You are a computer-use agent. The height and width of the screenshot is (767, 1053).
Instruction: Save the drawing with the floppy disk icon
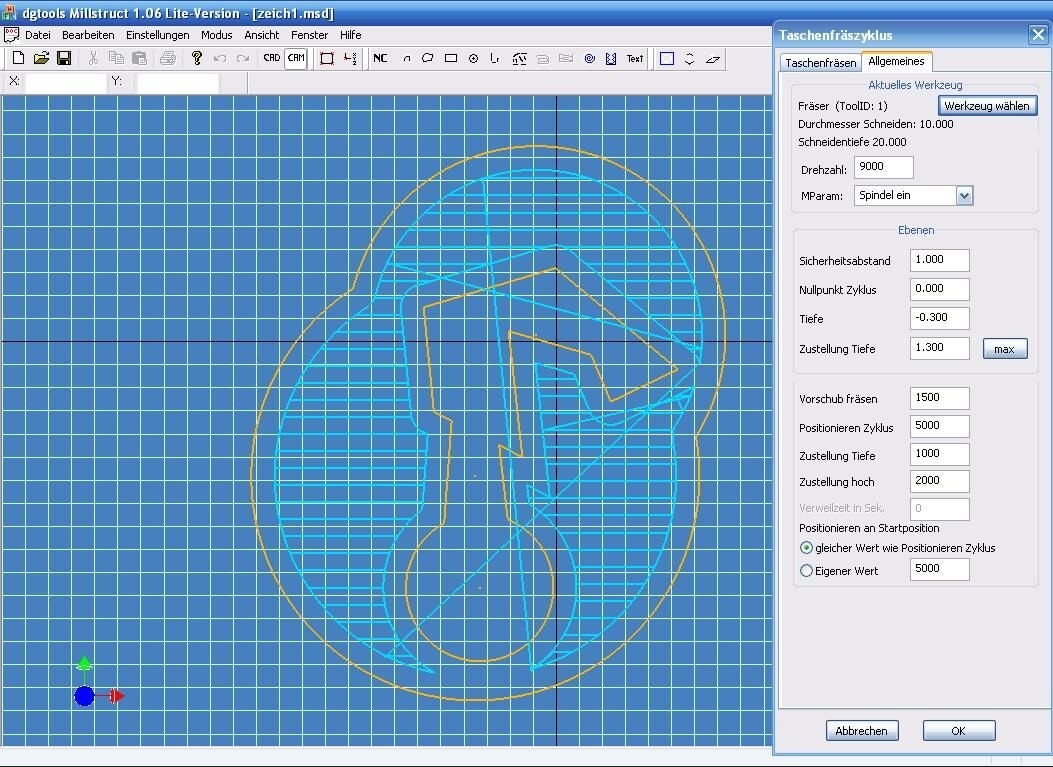point(64,59)
